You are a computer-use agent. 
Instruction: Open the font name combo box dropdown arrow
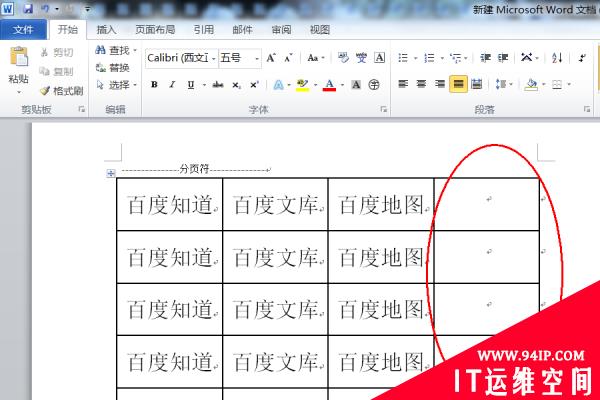(x=214, y=58)
